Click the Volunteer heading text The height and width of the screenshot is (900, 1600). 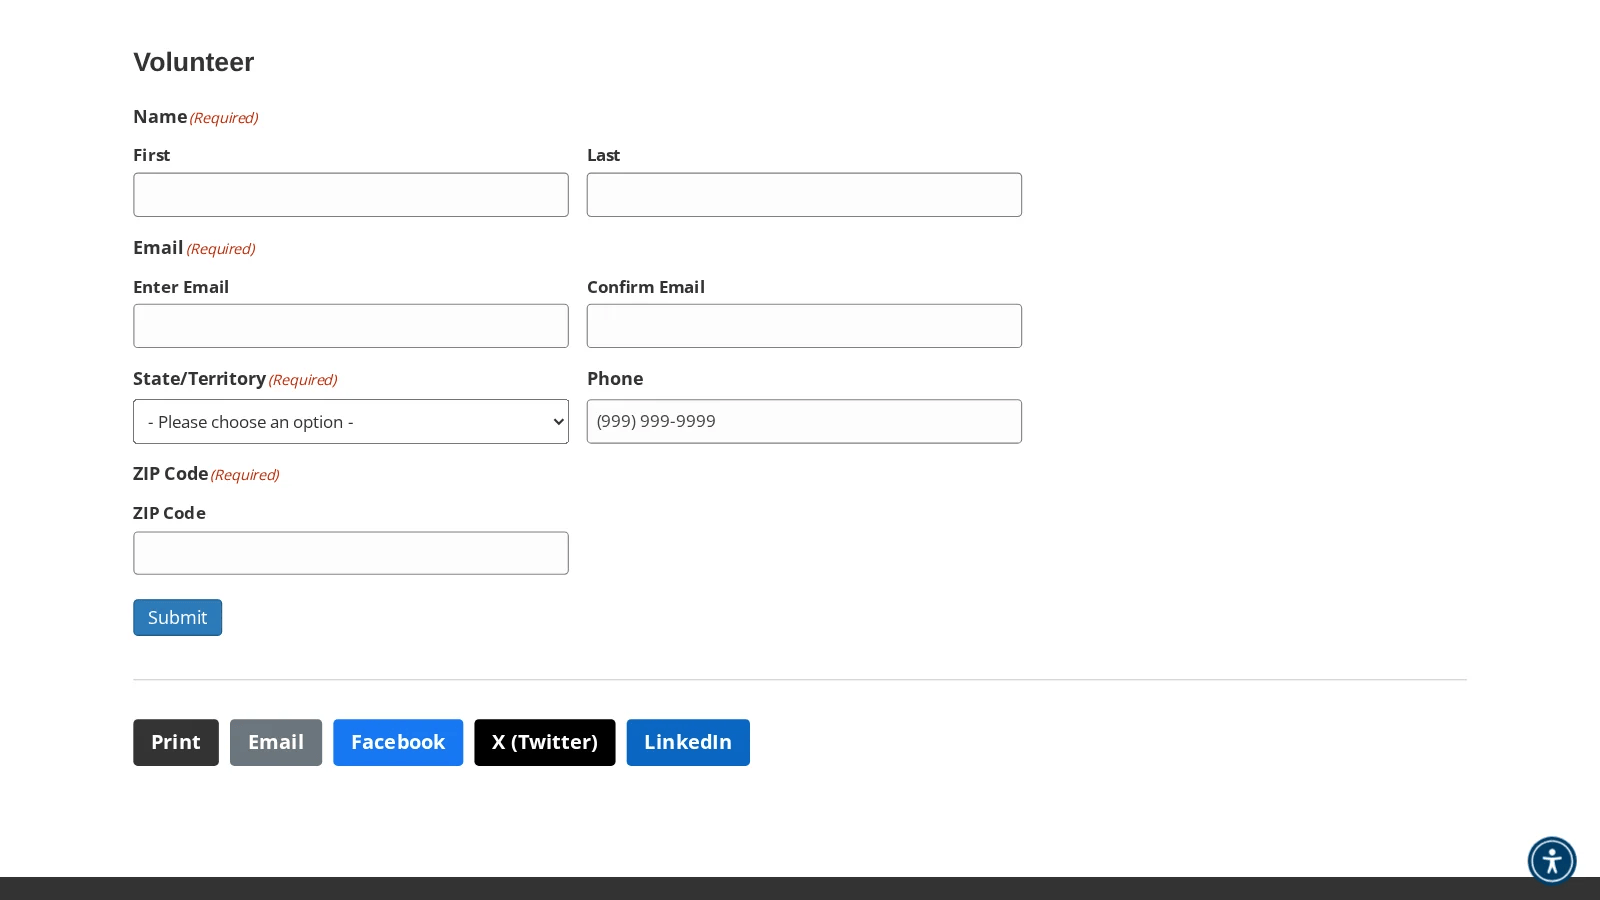(x=194, y=62)
